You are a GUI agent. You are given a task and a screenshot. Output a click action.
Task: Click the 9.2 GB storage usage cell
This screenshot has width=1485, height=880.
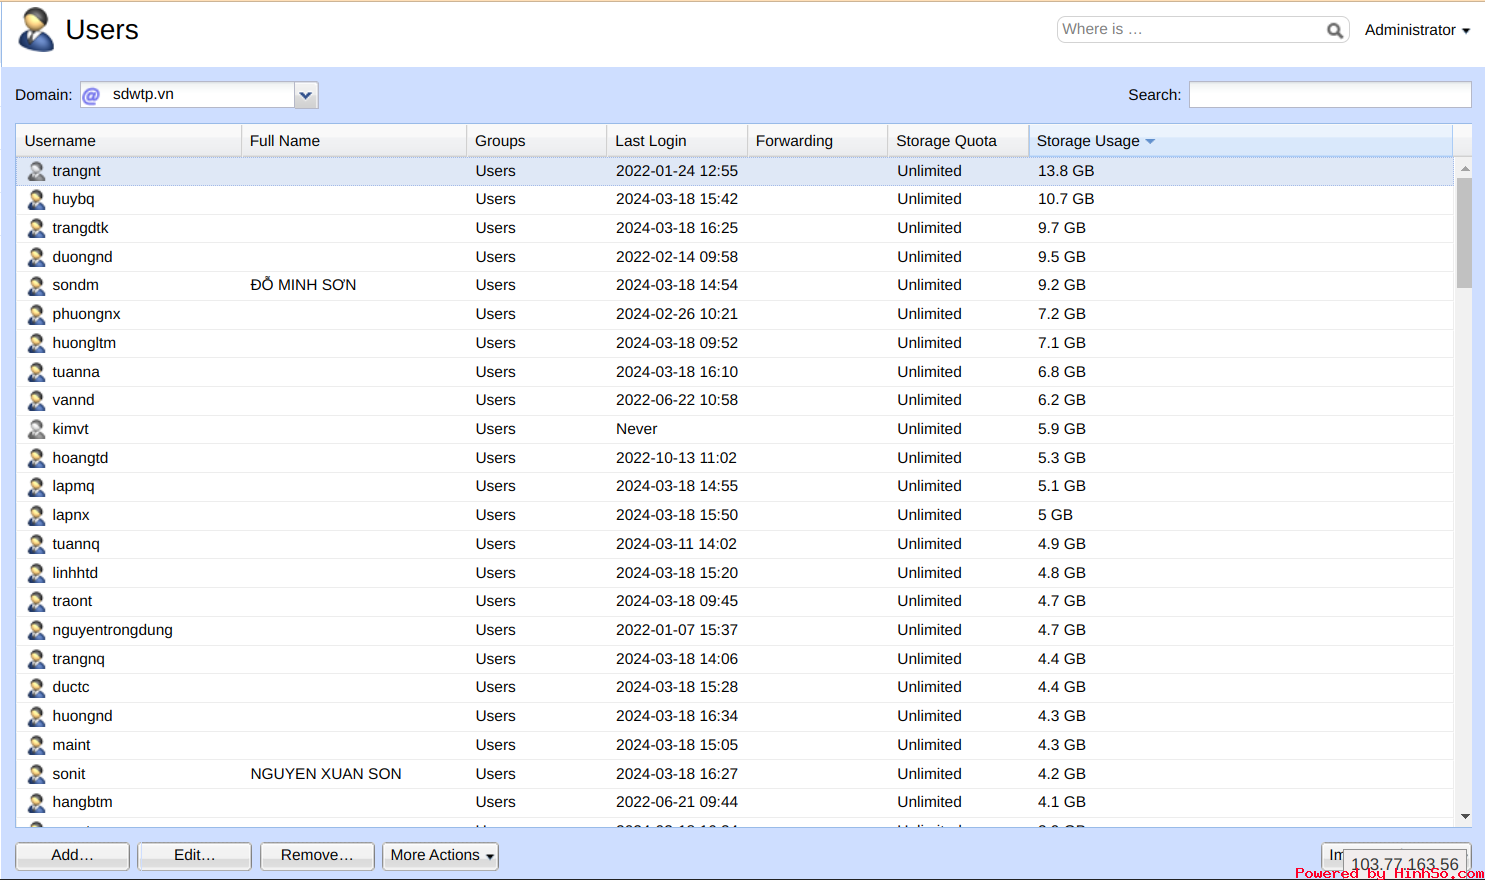1062,286
